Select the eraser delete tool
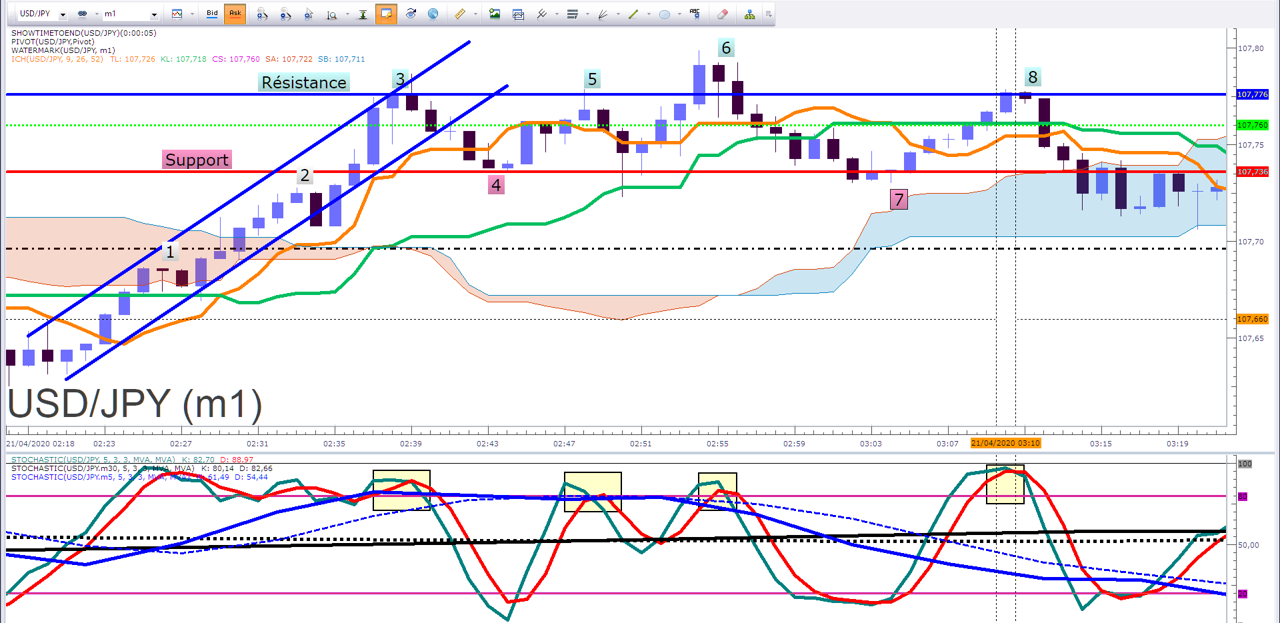Viewport: 1280px width, 623px height. [723, 14]
